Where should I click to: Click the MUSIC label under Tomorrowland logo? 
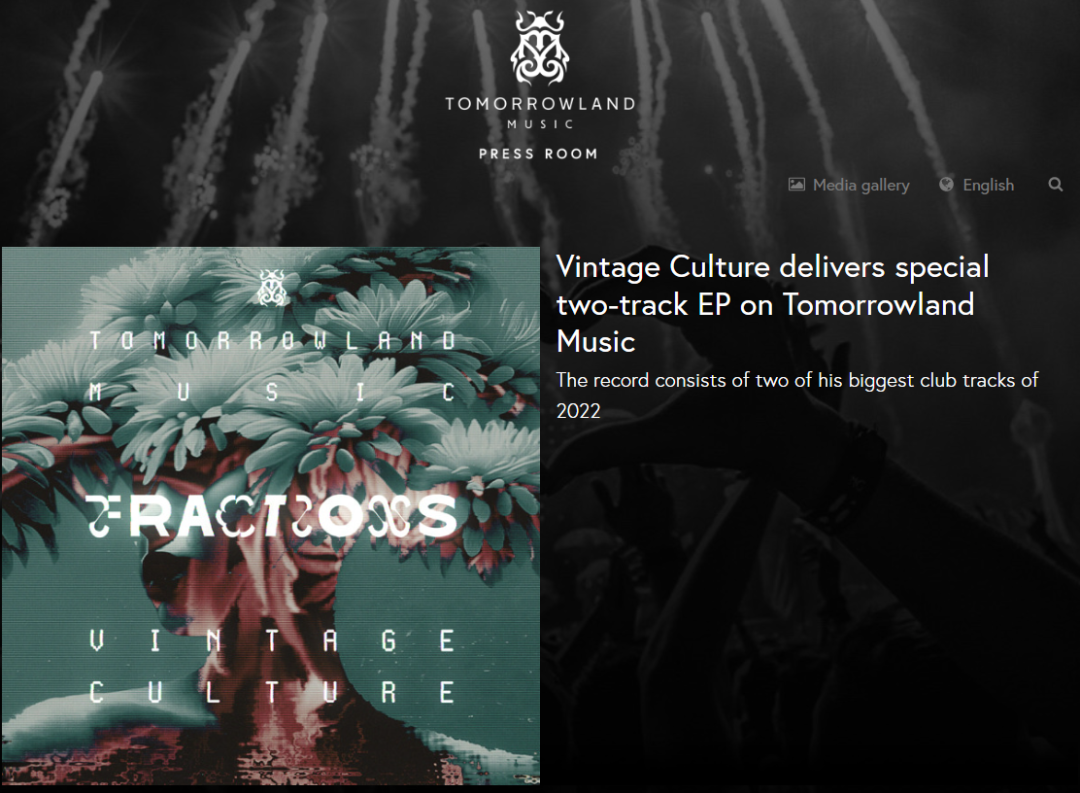540,124
